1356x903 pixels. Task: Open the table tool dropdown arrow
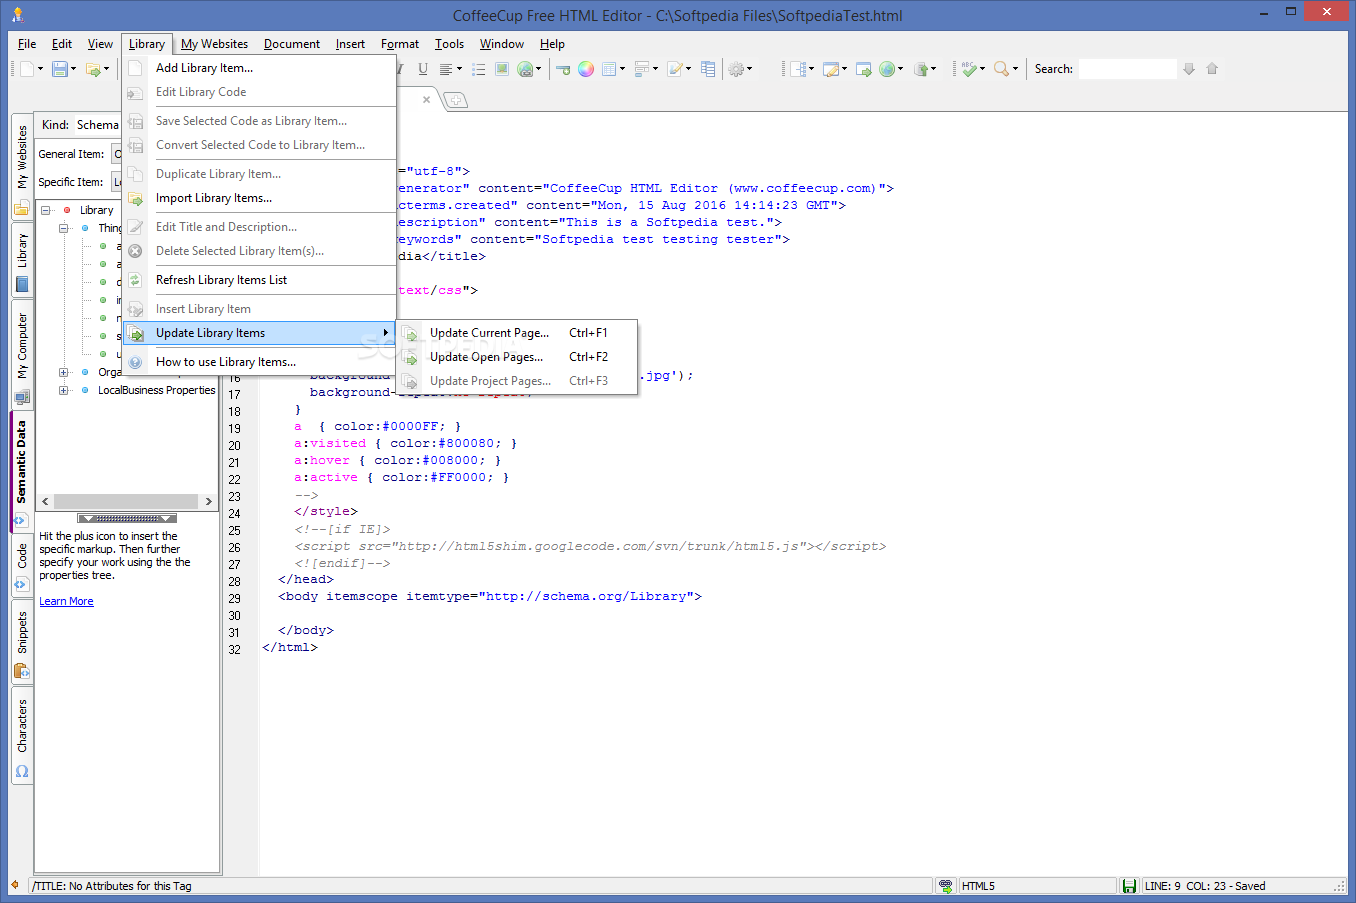point(623,69)
